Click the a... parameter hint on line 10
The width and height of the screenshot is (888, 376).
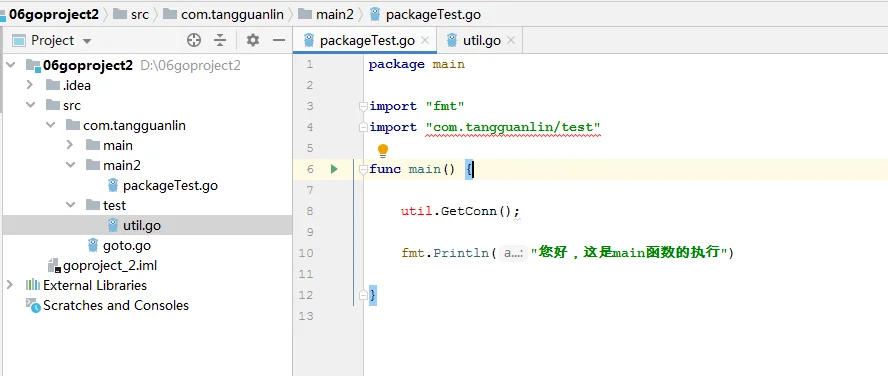pos(514,253)
